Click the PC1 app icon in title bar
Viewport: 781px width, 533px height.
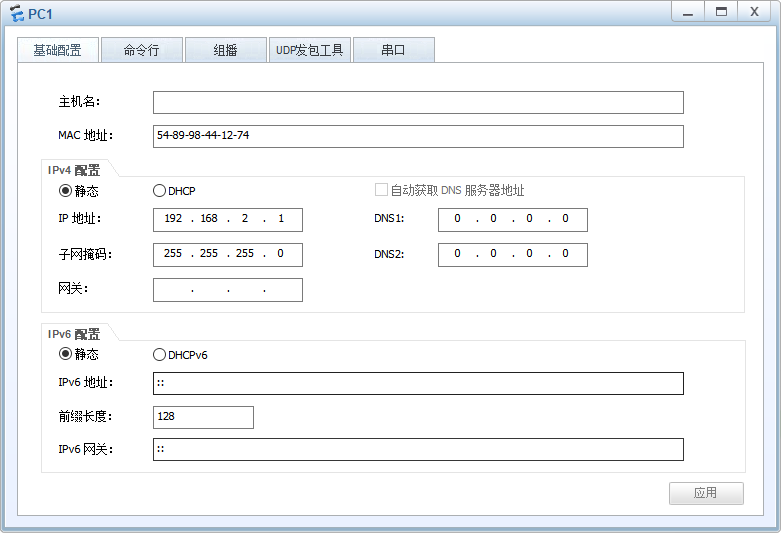(16, 13)
